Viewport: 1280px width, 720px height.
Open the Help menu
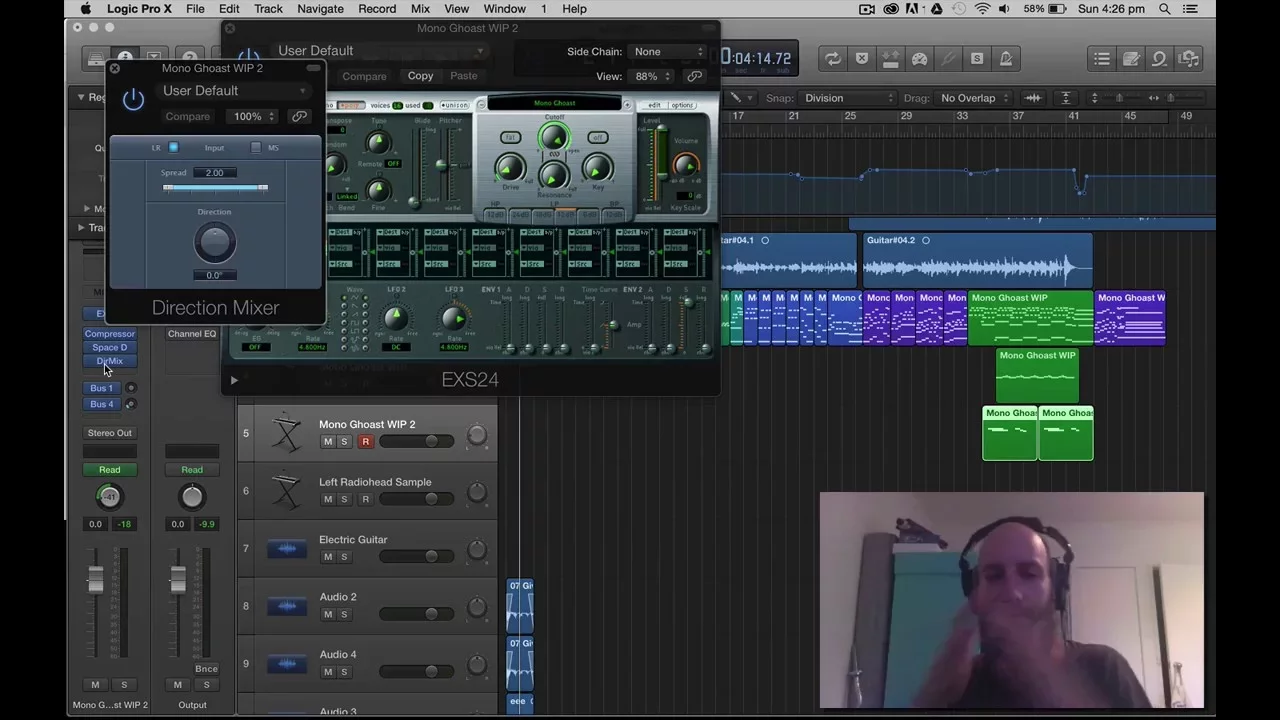[574, 9]
